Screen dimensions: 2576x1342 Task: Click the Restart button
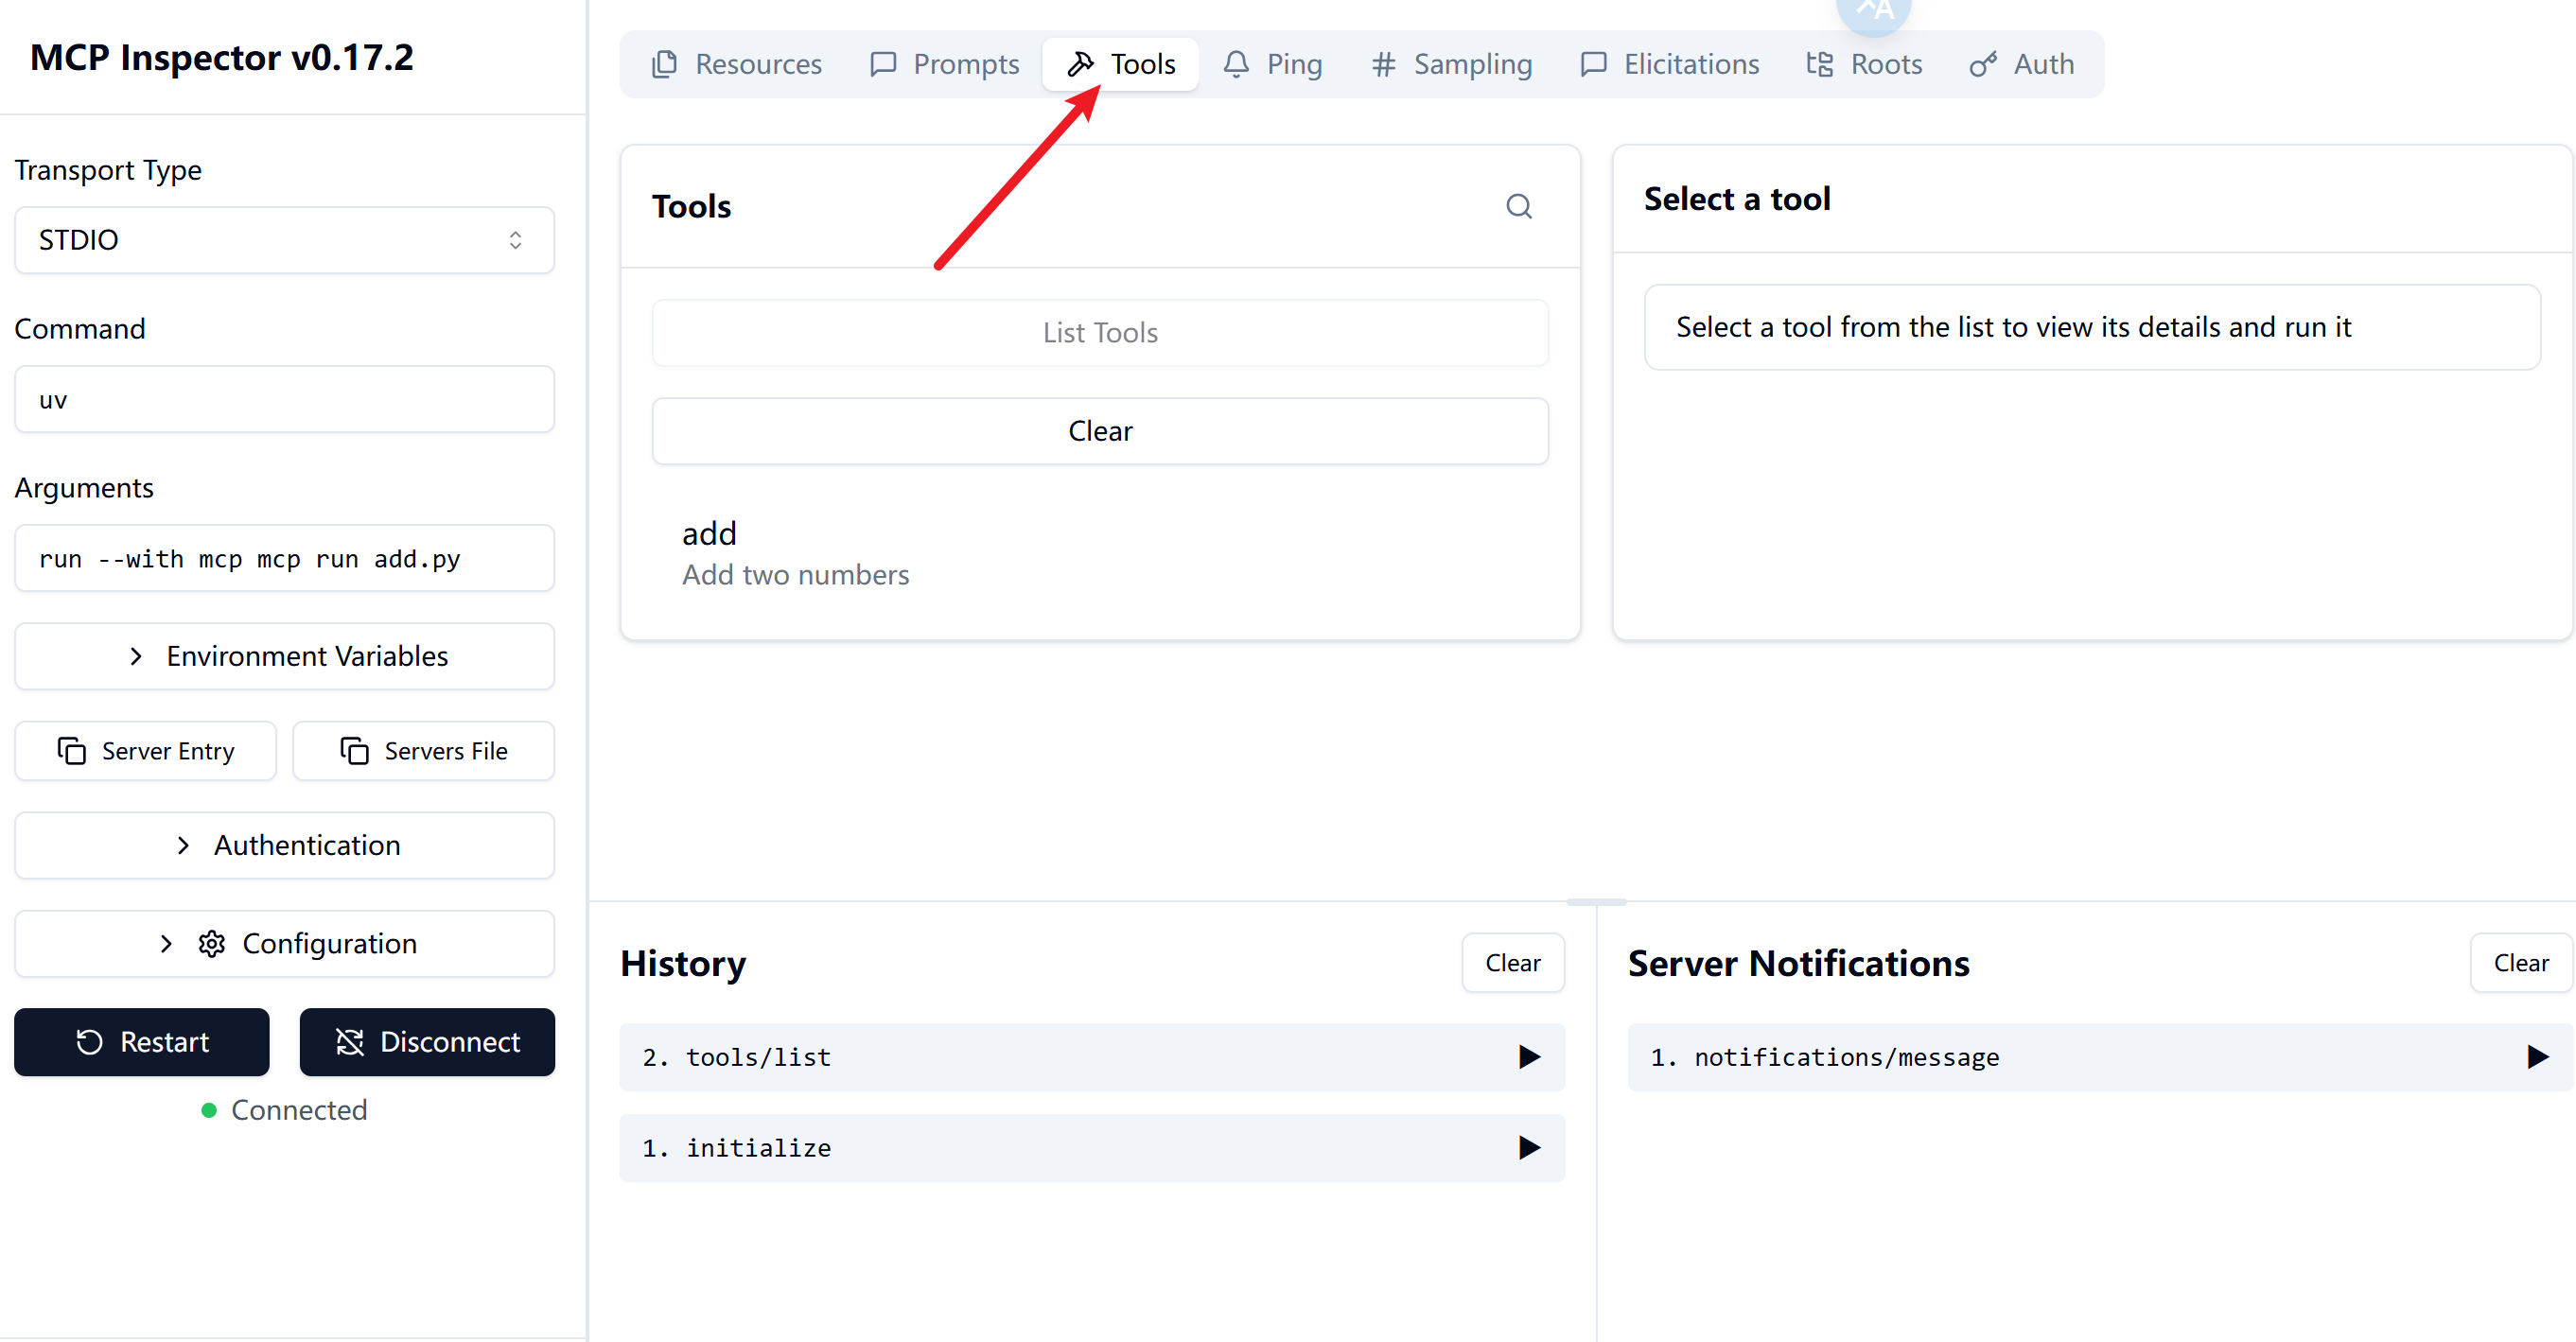pyautogui.click(x=142, y=1042)
